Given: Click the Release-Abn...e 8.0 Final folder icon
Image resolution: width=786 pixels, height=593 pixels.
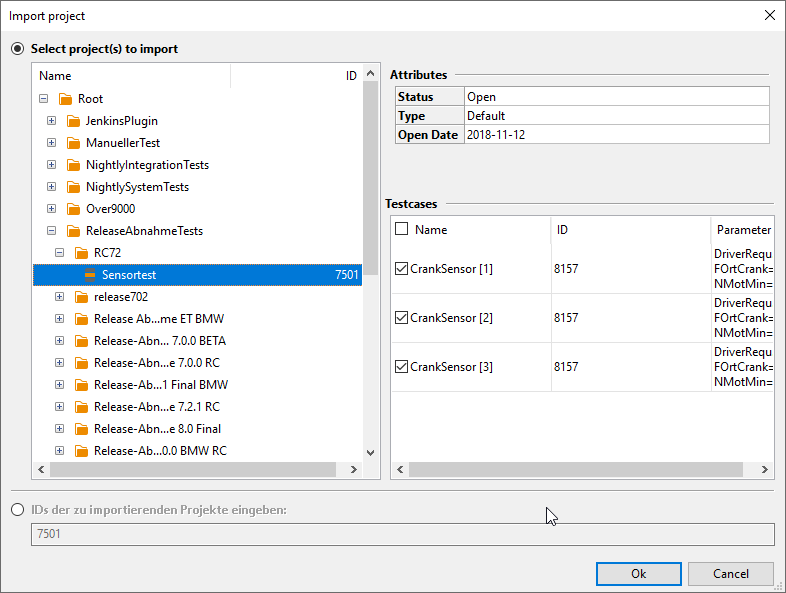Looking at the screenshot, I should click(82, 429).
